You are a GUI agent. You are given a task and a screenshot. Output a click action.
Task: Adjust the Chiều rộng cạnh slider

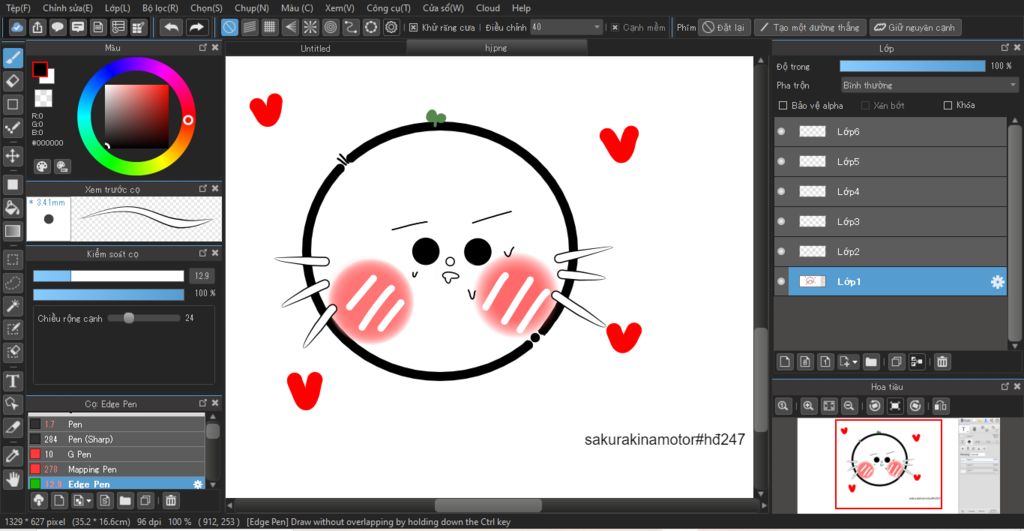tap(144, 318)
